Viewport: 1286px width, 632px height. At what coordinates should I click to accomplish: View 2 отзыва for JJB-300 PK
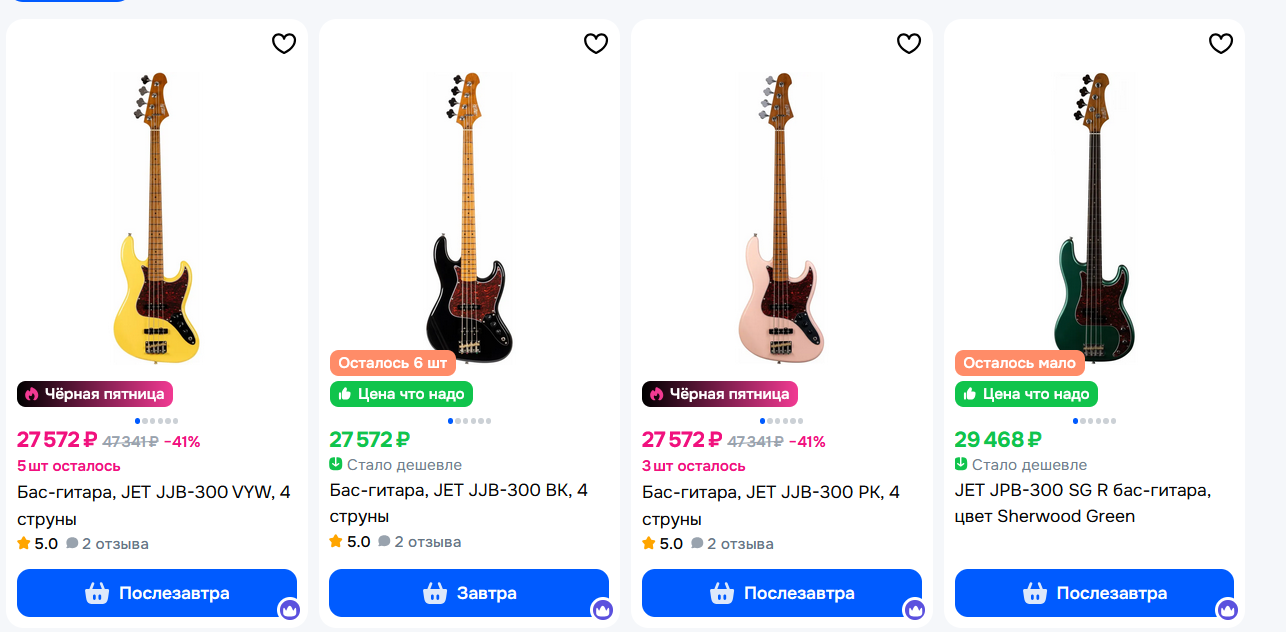(740, 544)
